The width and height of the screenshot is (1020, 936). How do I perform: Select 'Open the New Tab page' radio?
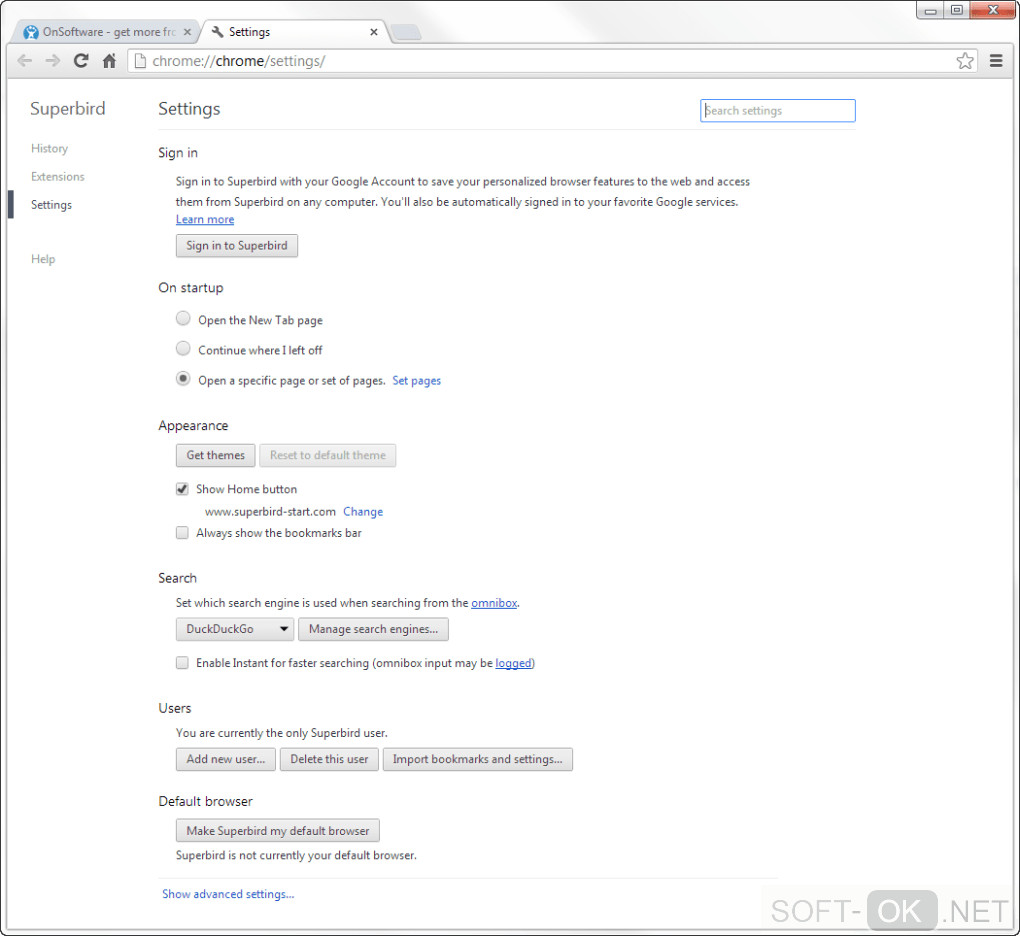(x=183, y=318)
